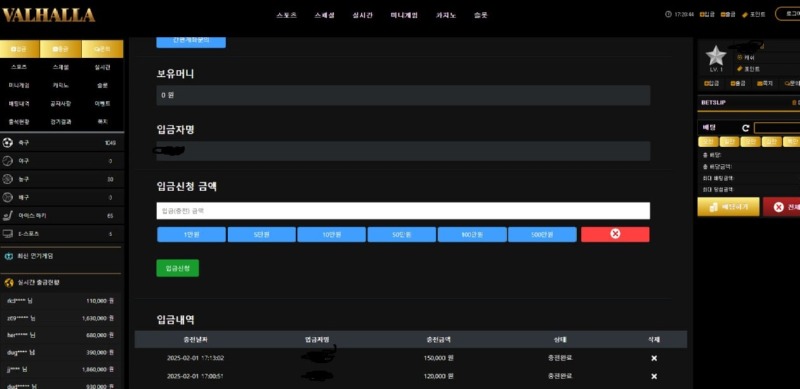This screenshot has height=389, width=800.
Task: Delete the 120,000 원 deposit record
Action: pos(654,376)
